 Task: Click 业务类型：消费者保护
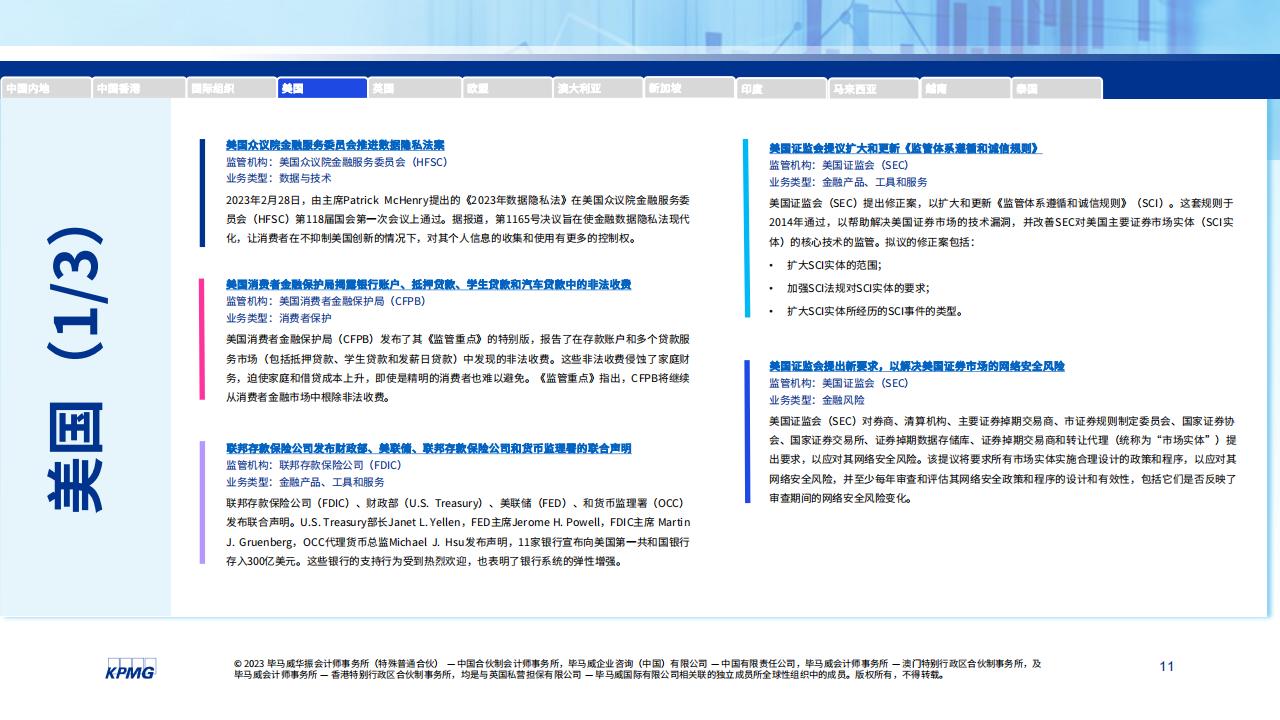(x=278, y=318)
